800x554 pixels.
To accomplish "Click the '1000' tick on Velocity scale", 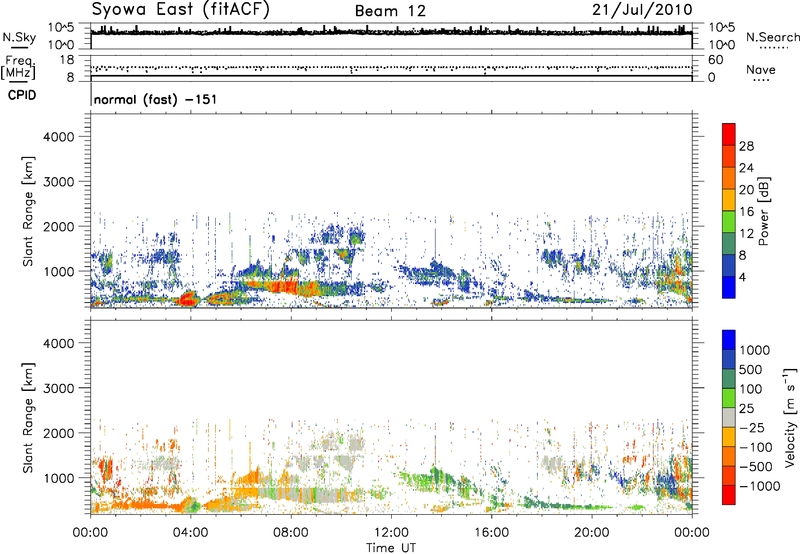I will [x=754, y=350].
